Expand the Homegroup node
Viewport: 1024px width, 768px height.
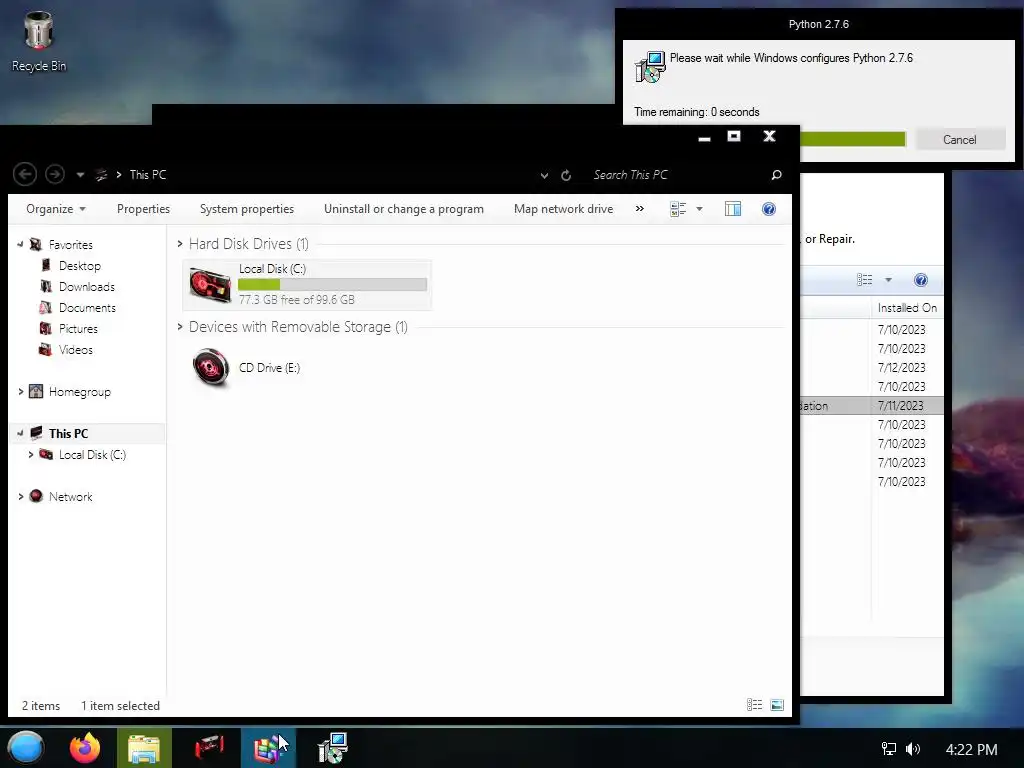click(20, 392)
